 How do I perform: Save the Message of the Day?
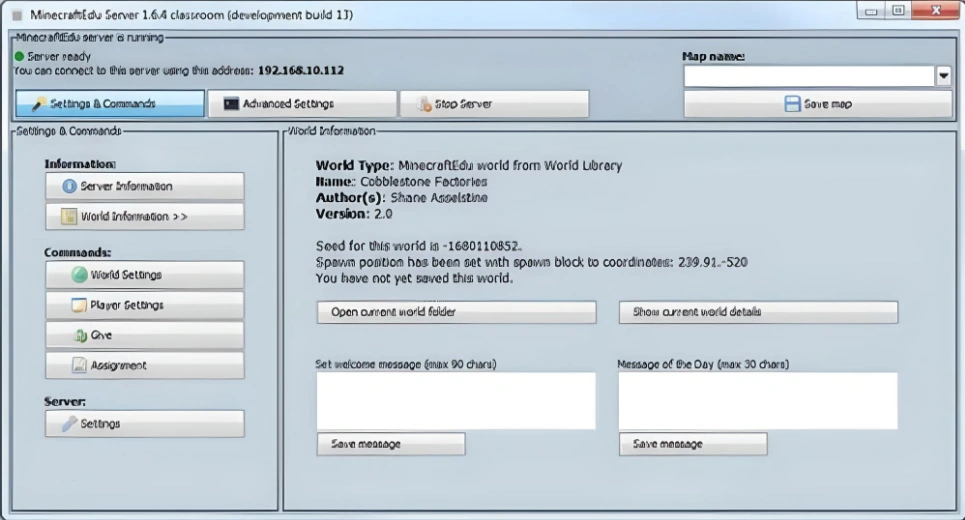[693, 444]
